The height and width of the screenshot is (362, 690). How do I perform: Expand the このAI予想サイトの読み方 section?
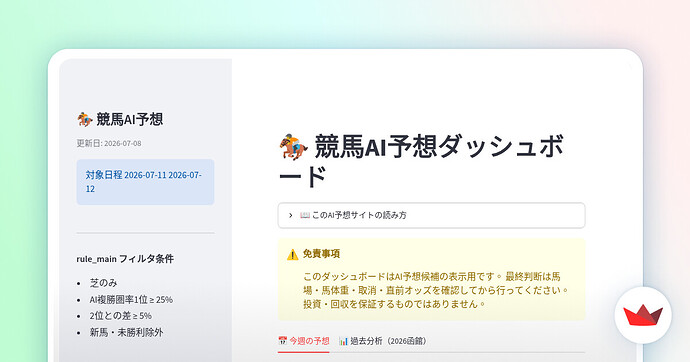point(431,215)
